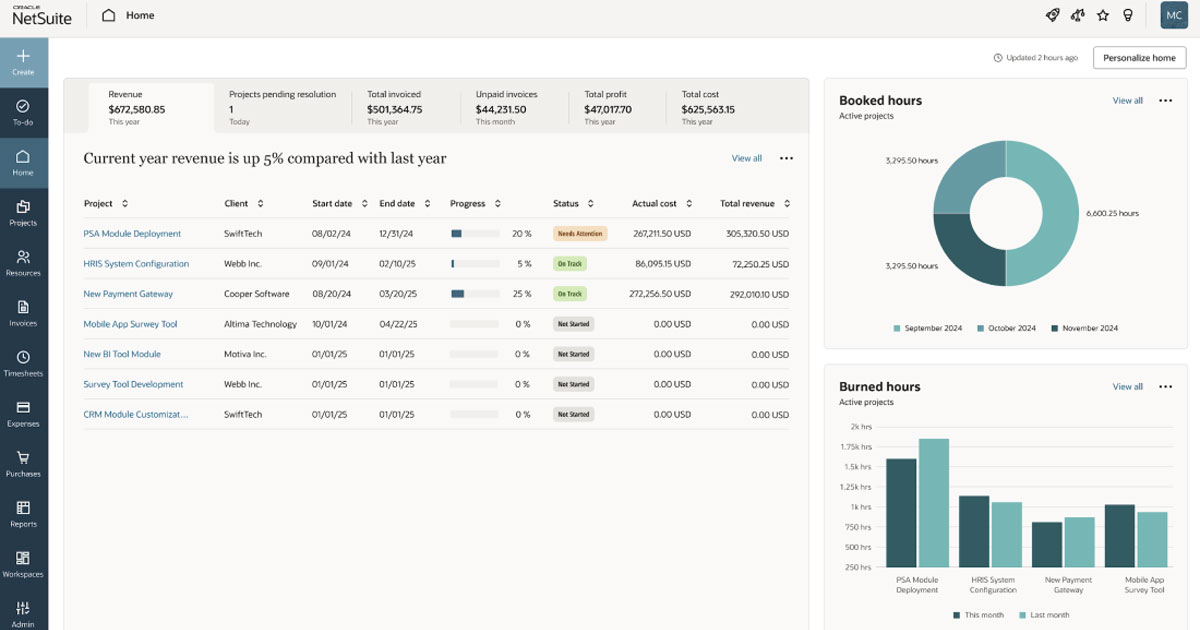Viewport: 1200px width, 630px height.
Task: Click the star favorites icon in the header
Action: (1102, 15)
